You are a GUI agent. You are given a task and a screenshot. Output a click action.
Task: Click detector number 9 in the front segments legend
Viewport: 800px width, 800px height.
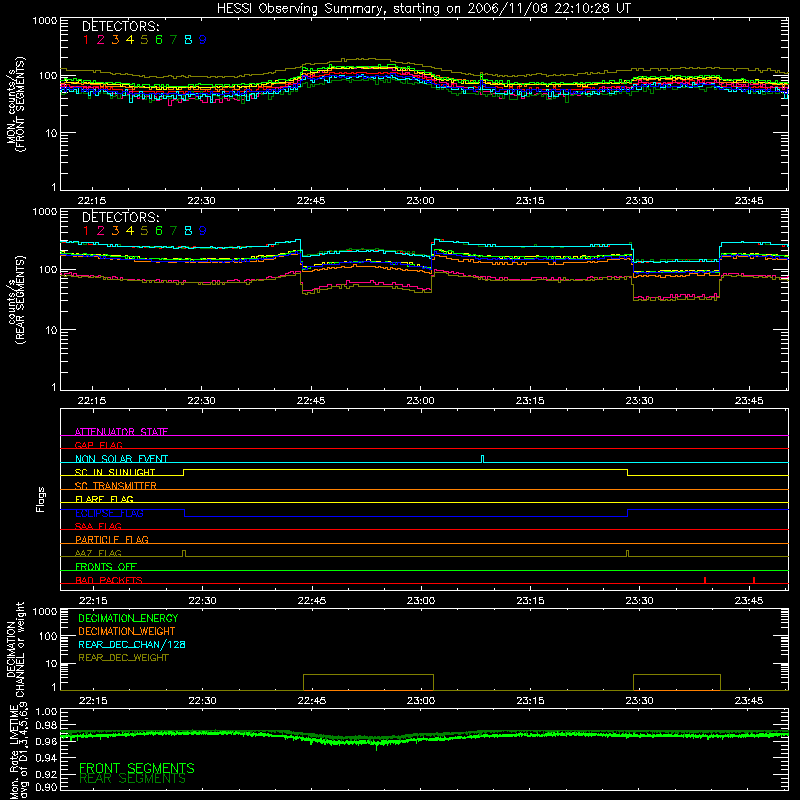(203, 40)
